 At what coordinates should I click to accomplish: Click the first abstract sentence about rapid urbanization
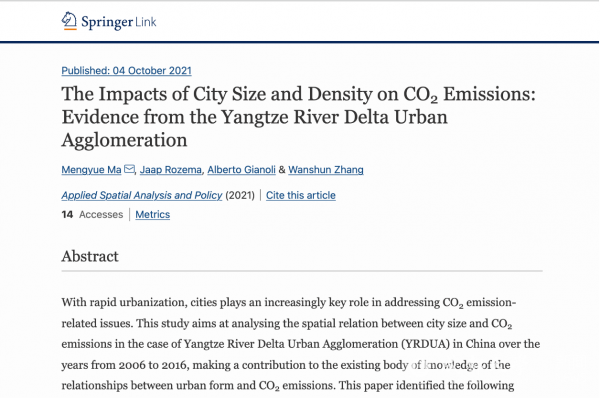pyautogui.click(x=289, y=313)
